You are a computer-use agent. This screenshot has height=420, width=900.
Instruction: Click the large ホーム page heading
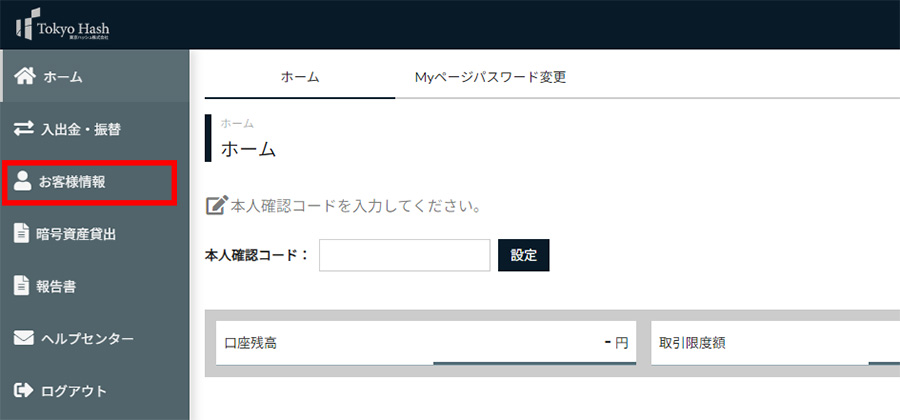(248, 149)
